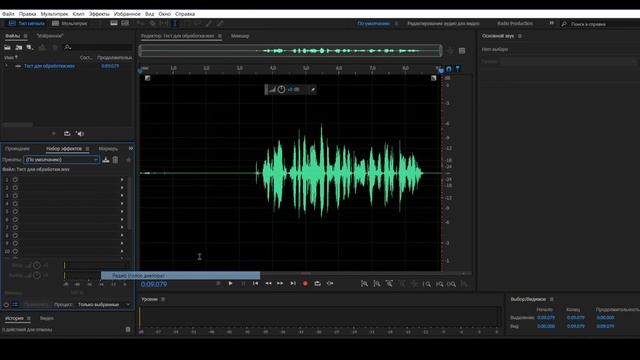Zoom in amplitude icon

[x=364, y=284]
